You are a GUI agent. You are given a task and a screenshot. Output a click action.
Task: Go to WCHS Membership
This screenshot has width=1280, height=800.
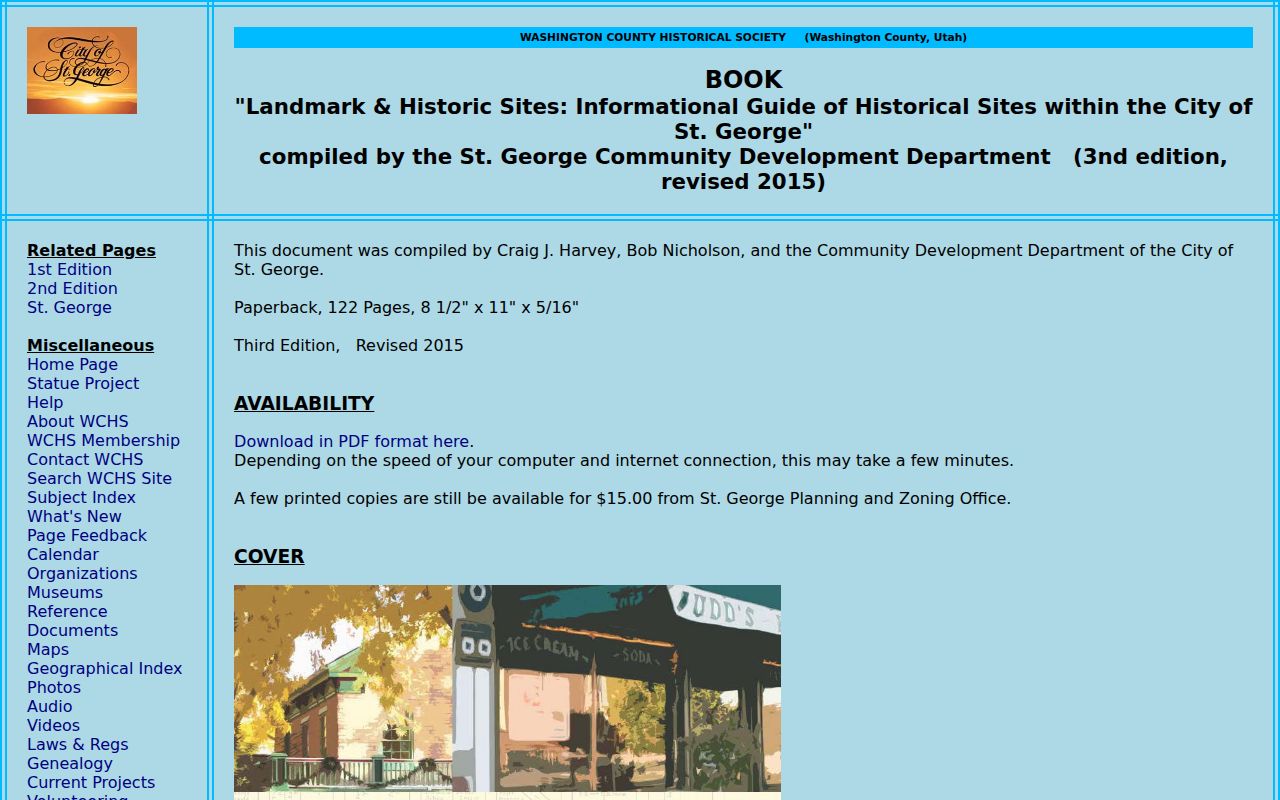click(x=103, y=440)
